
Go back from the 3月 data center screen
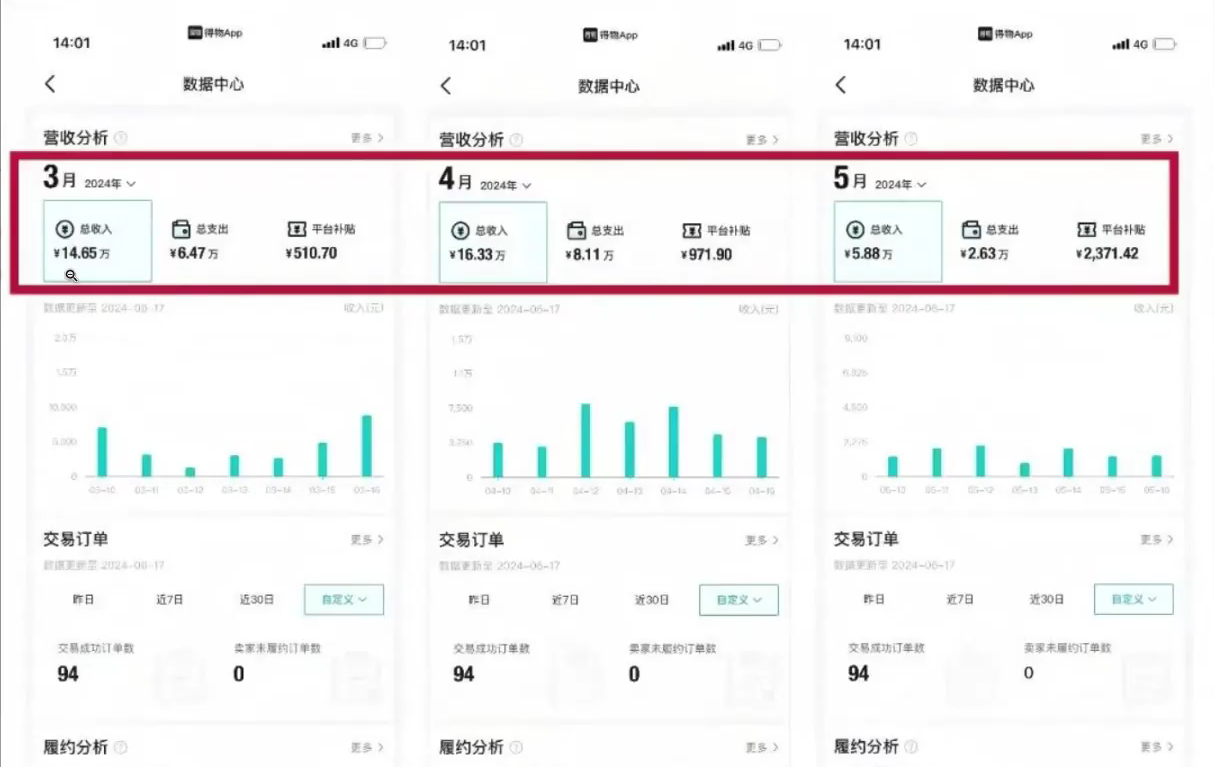coord(50,84)
